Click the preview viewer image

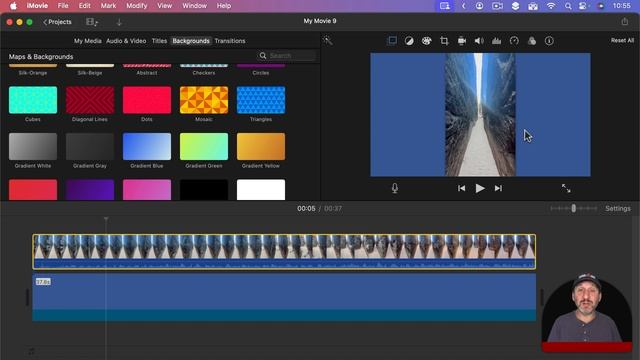[480, 115]
